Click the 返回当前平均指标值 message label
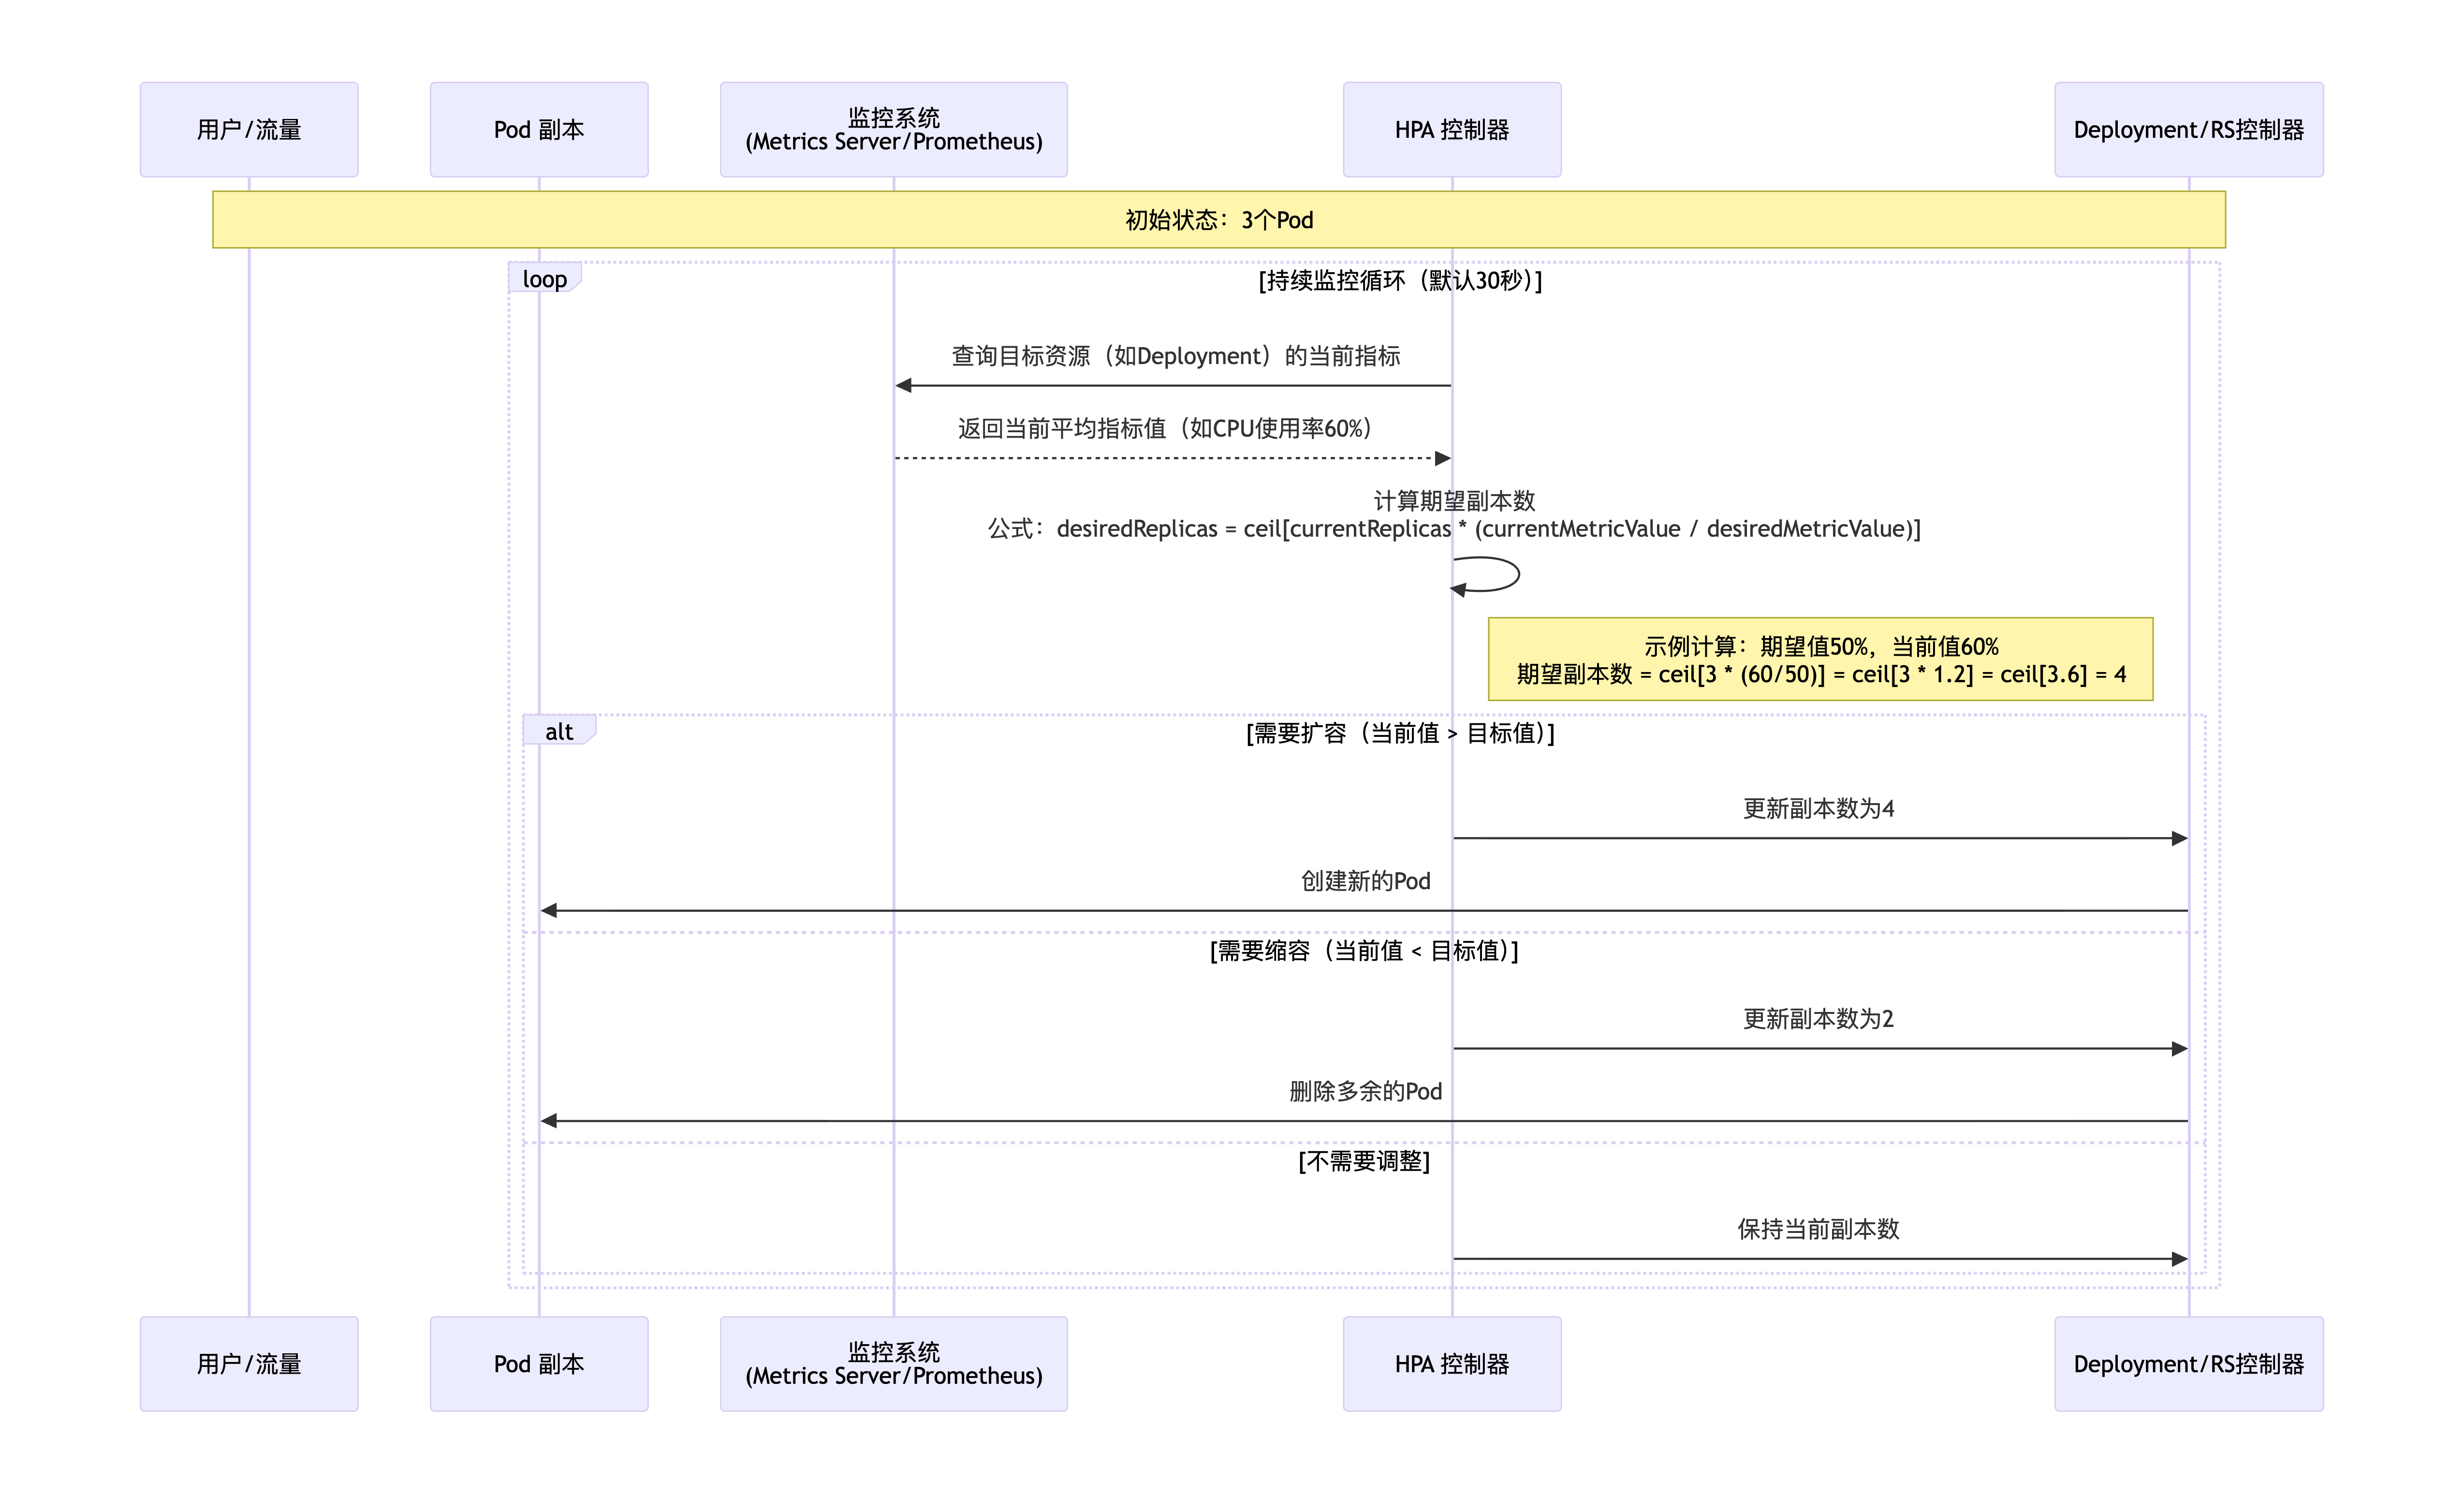The height and width of the screenshot is (1495, 2464). 1165,428
